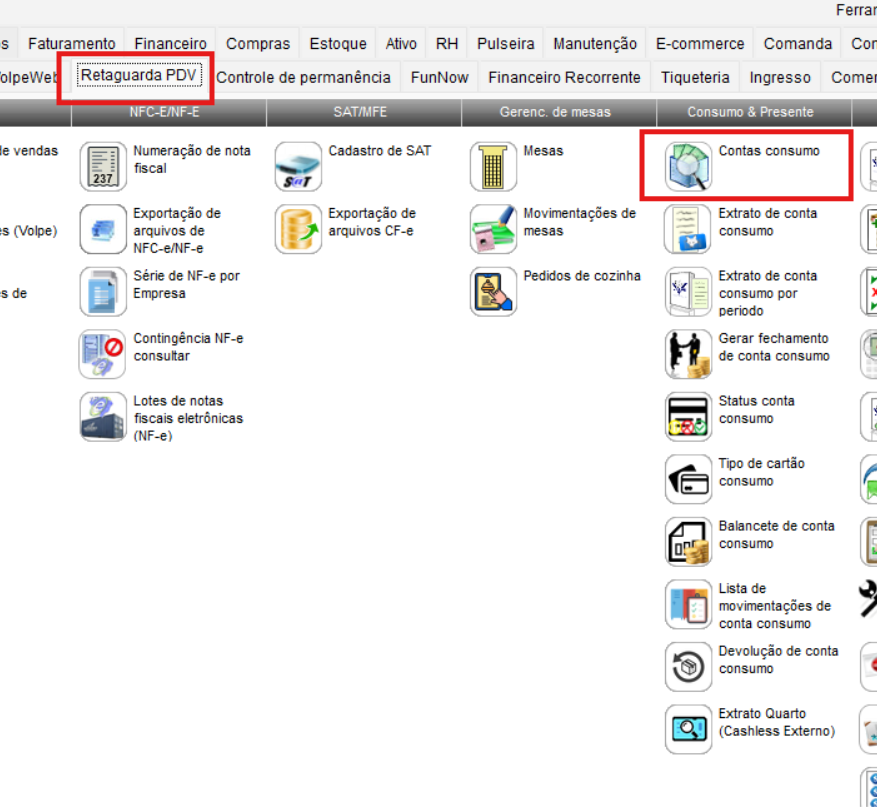
Task: Click the Devolução de conta consumo icon
Action: pyautogui.click(x=689, y=667)
